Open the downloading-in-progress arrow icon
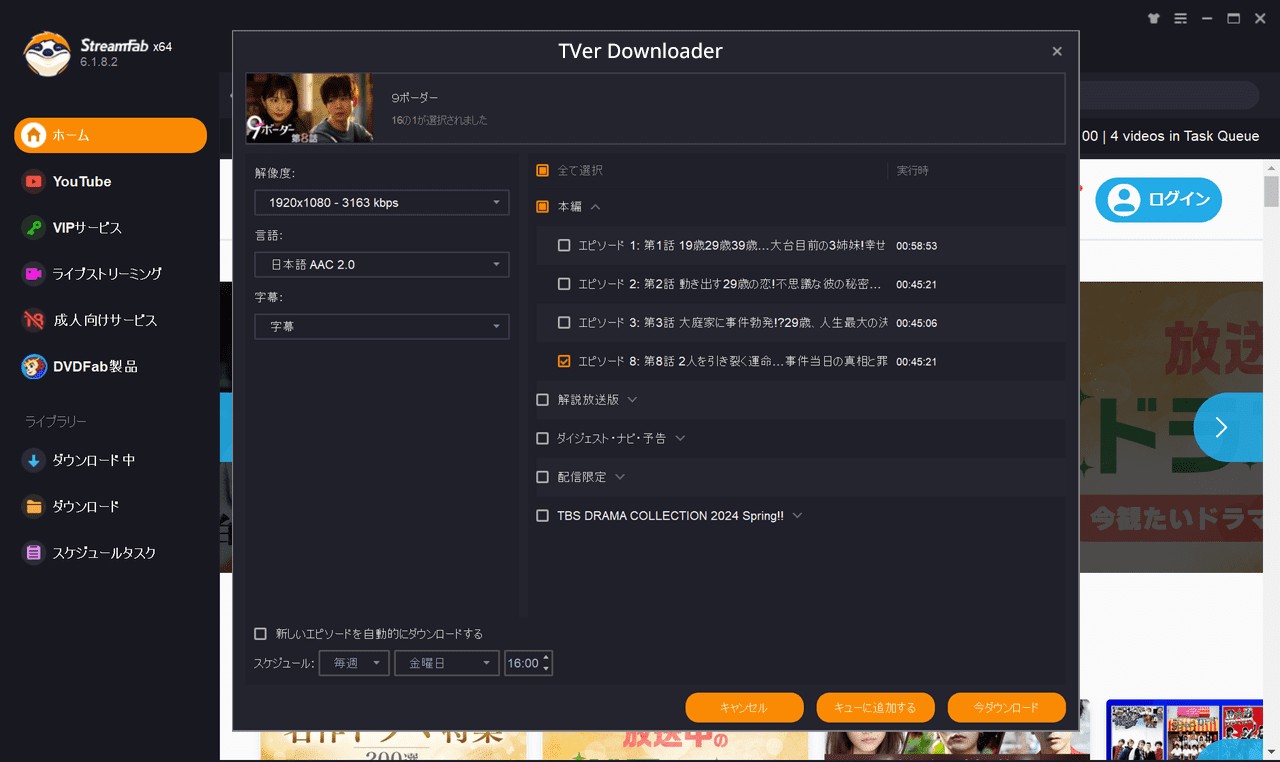Image resolution: width=1280 pixels, height=762 pixels. pyautogui.click(x=34, y=461)
